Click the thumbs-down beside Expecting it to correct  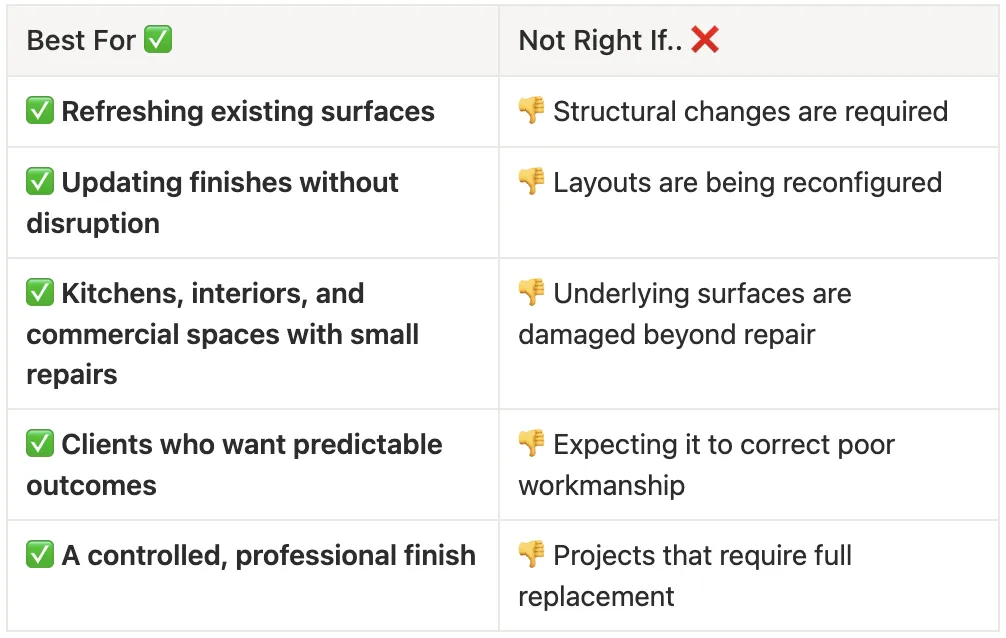[x=531, y=444]
